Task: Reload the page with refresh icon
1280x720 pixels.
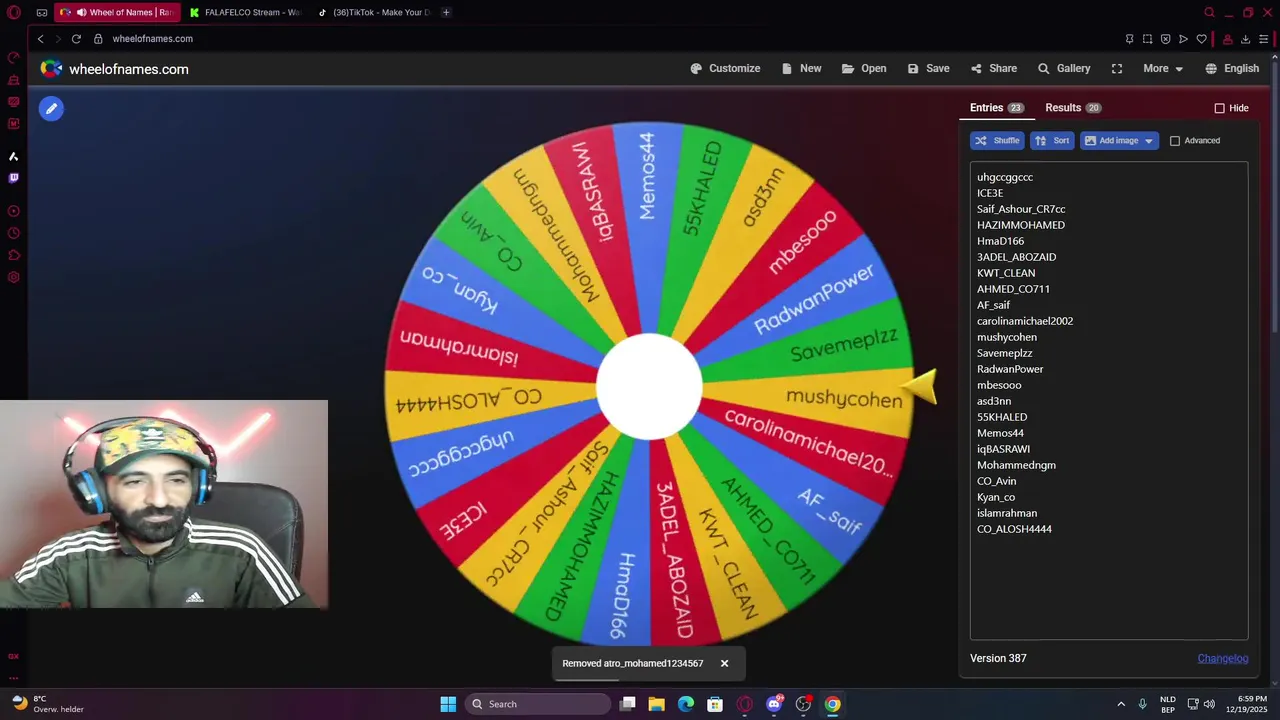Action: [76, 39]
